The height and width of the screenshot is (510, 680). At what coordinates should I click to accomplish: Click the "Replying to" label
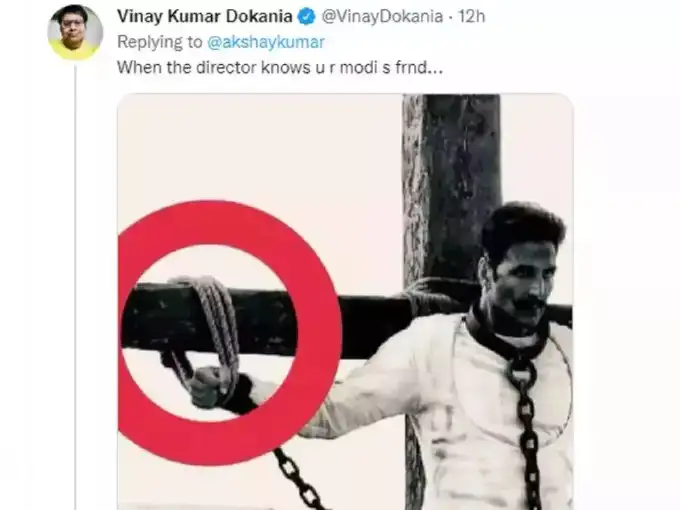160,43
